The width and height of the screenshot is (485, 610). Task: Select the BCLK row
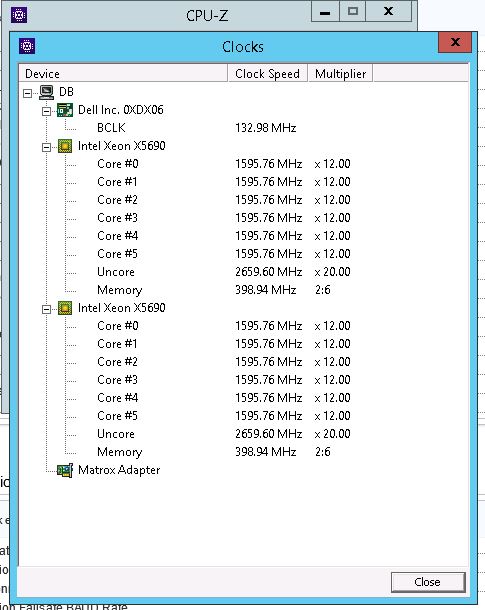(x=111, y=128)
